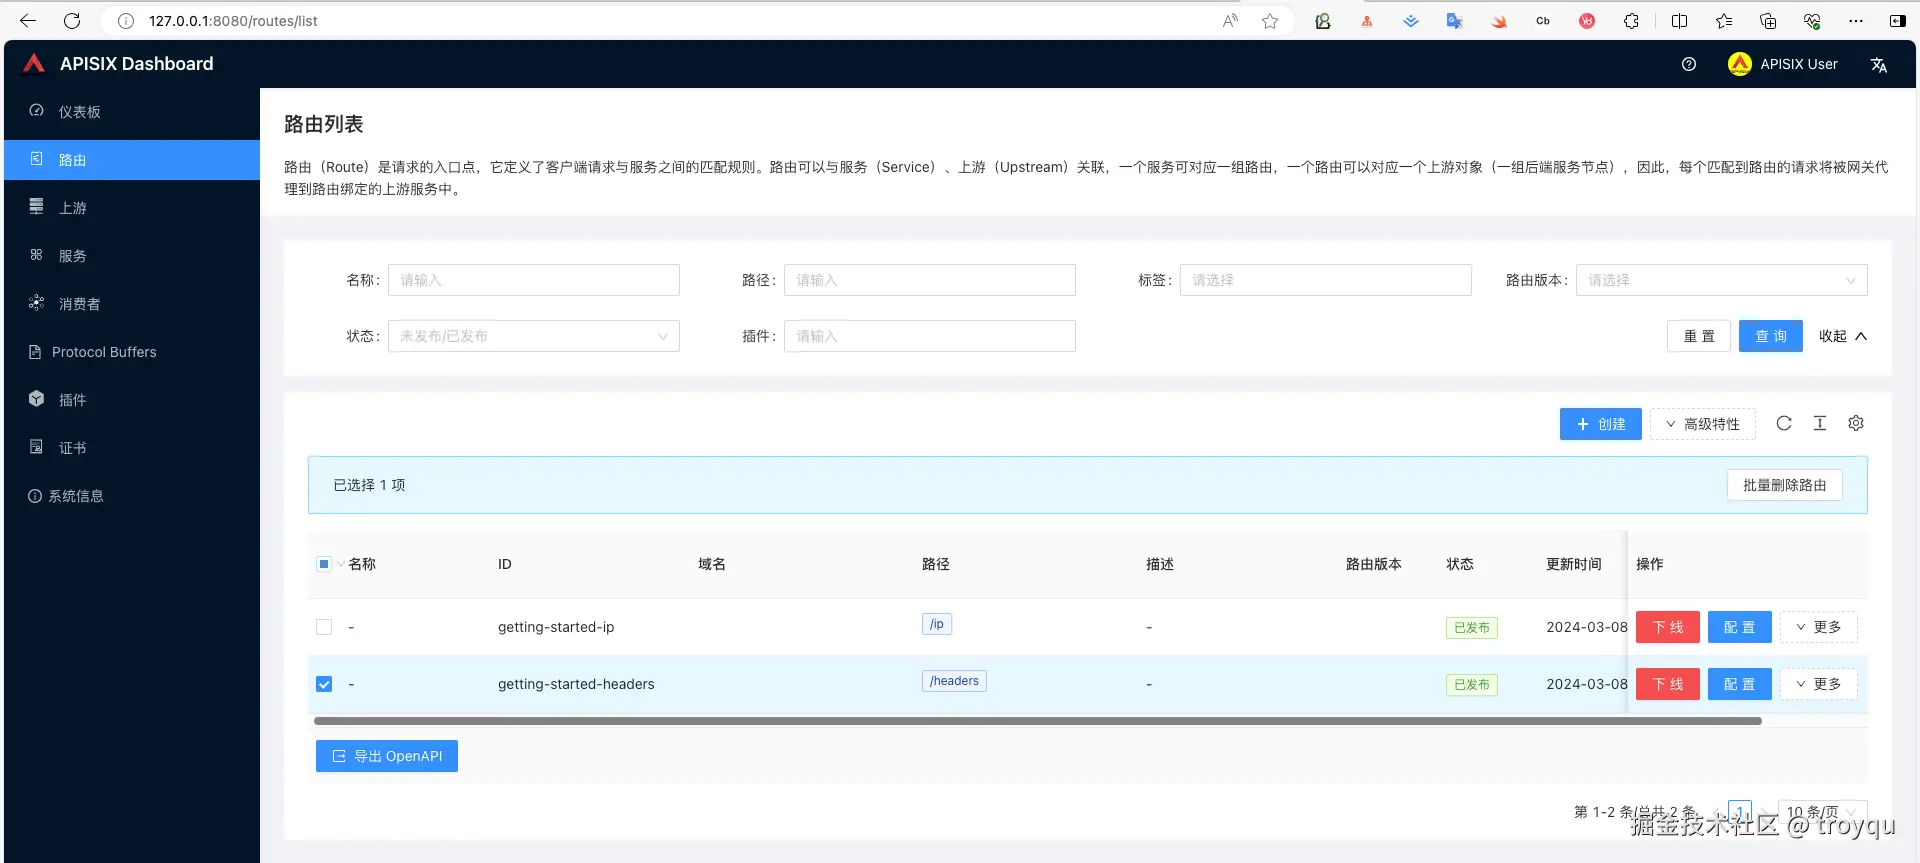This screenshot has height=863, width=1920.
Task: Open 消费者 in the sidebar
Action: [132, 304]
